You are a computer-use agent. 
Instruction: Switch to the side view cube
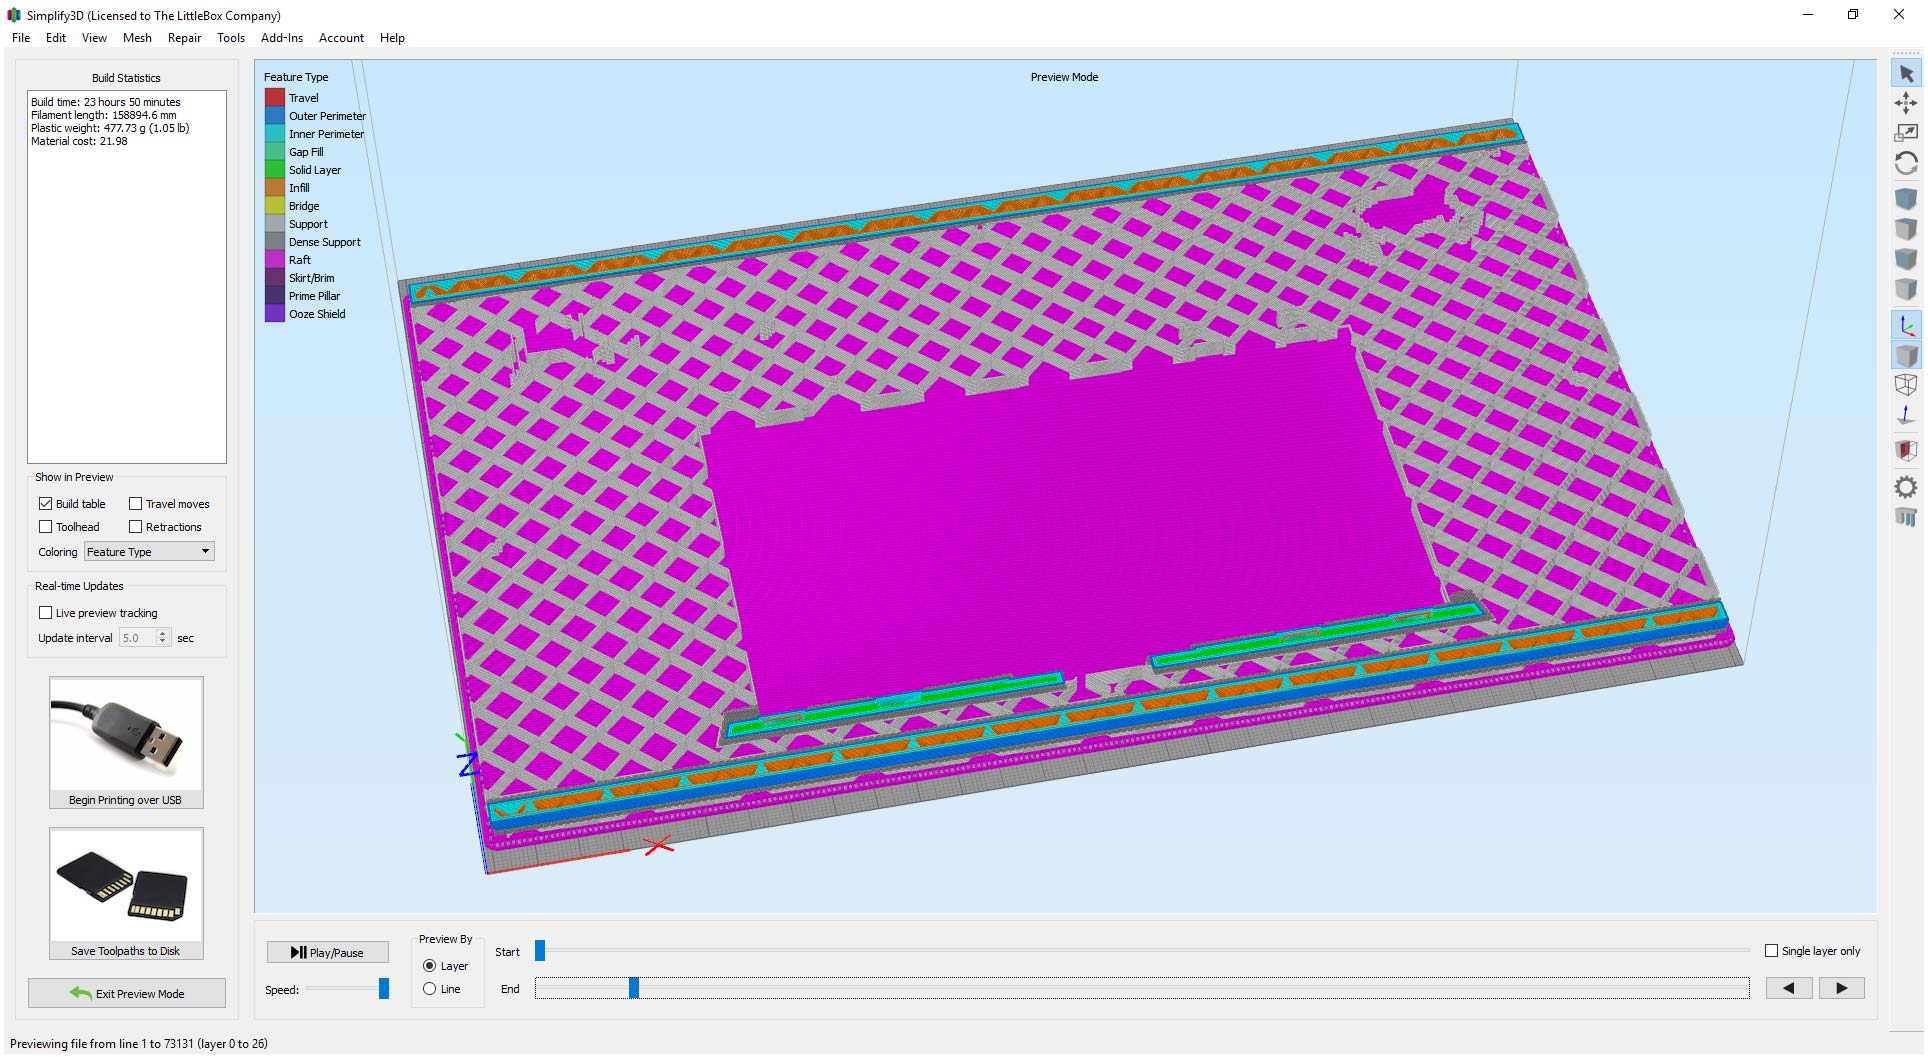[1906, 289]
